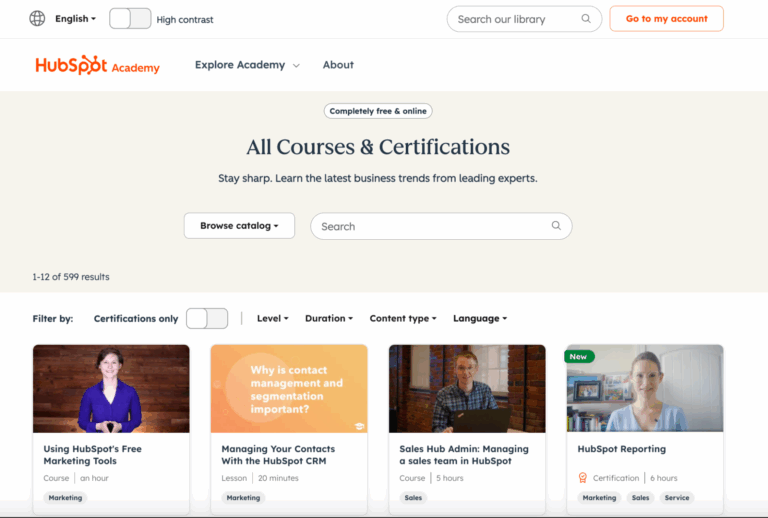Enable the Certifications only switch

coord(207,318)
